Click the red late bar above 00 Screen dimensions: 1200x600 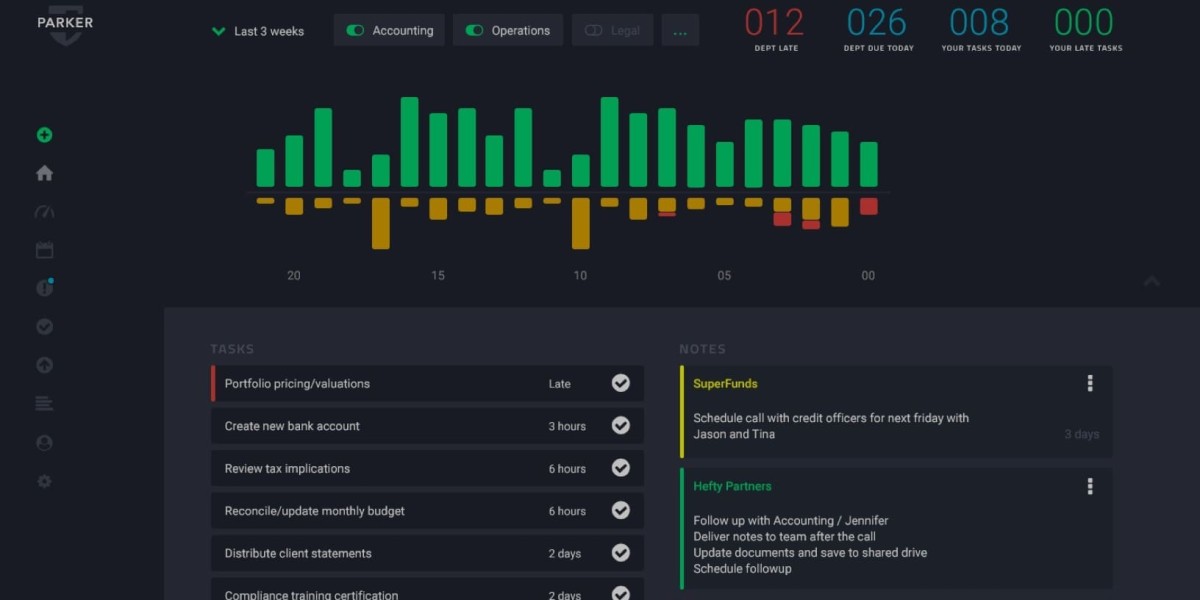tap(868, 206)
